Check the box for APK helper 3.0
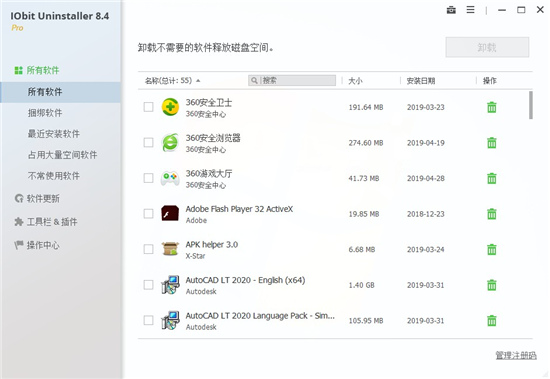 point(148,249)
